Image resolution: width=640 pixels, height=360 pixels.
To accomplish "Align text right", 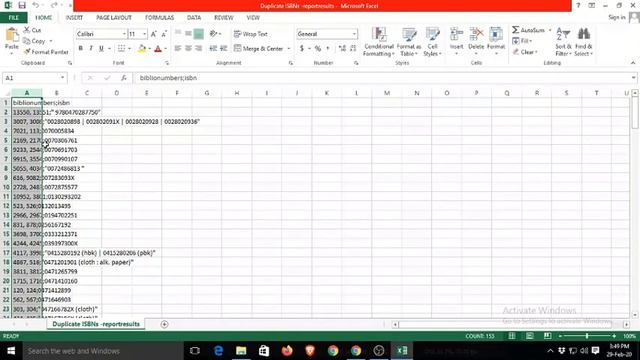I will coord(199,49).
